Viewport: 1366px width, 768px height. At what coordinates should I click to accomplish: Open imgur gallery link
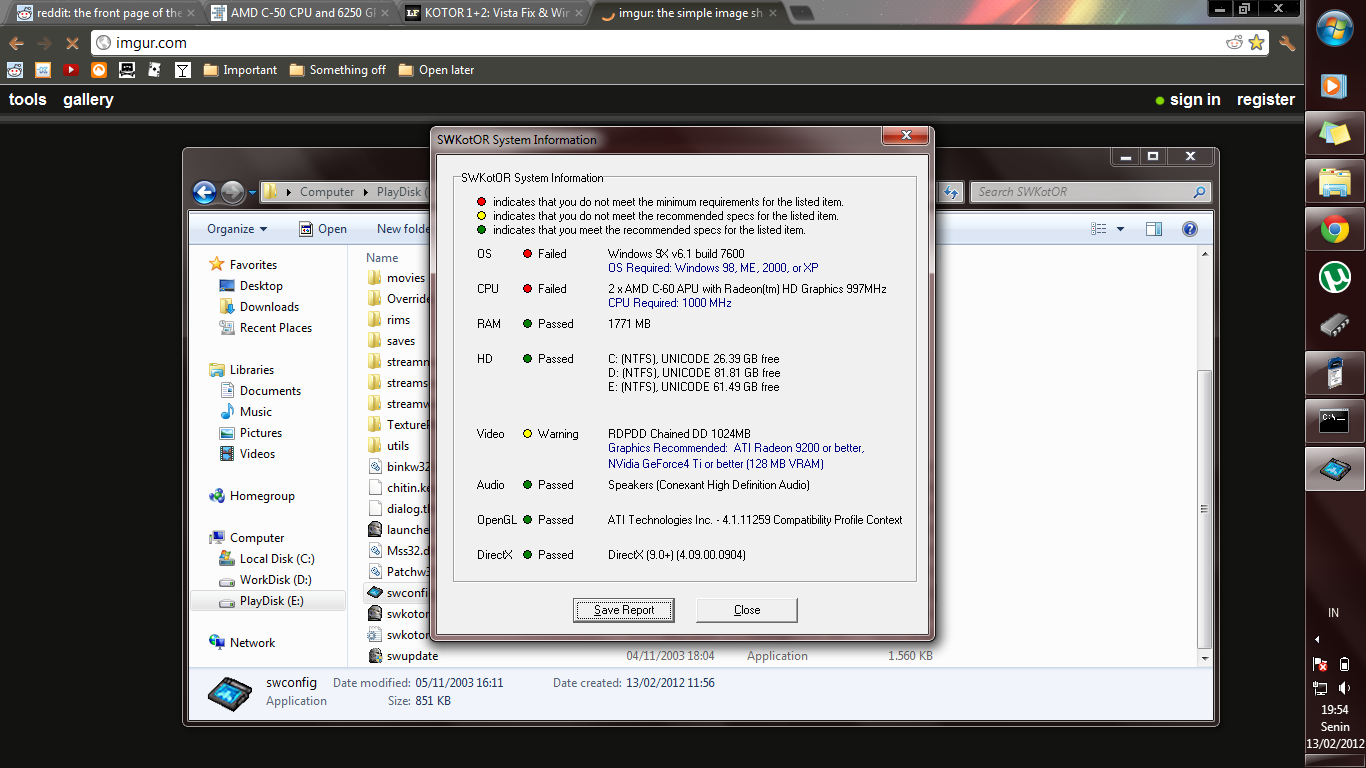88,100
